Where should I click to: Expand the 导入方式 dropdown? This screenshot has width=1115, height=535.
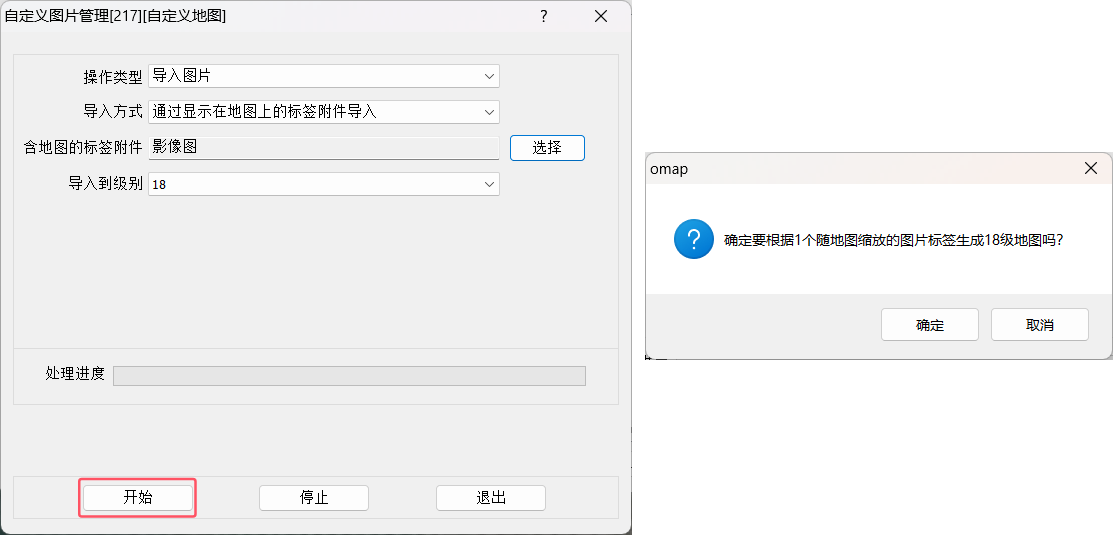324,112
